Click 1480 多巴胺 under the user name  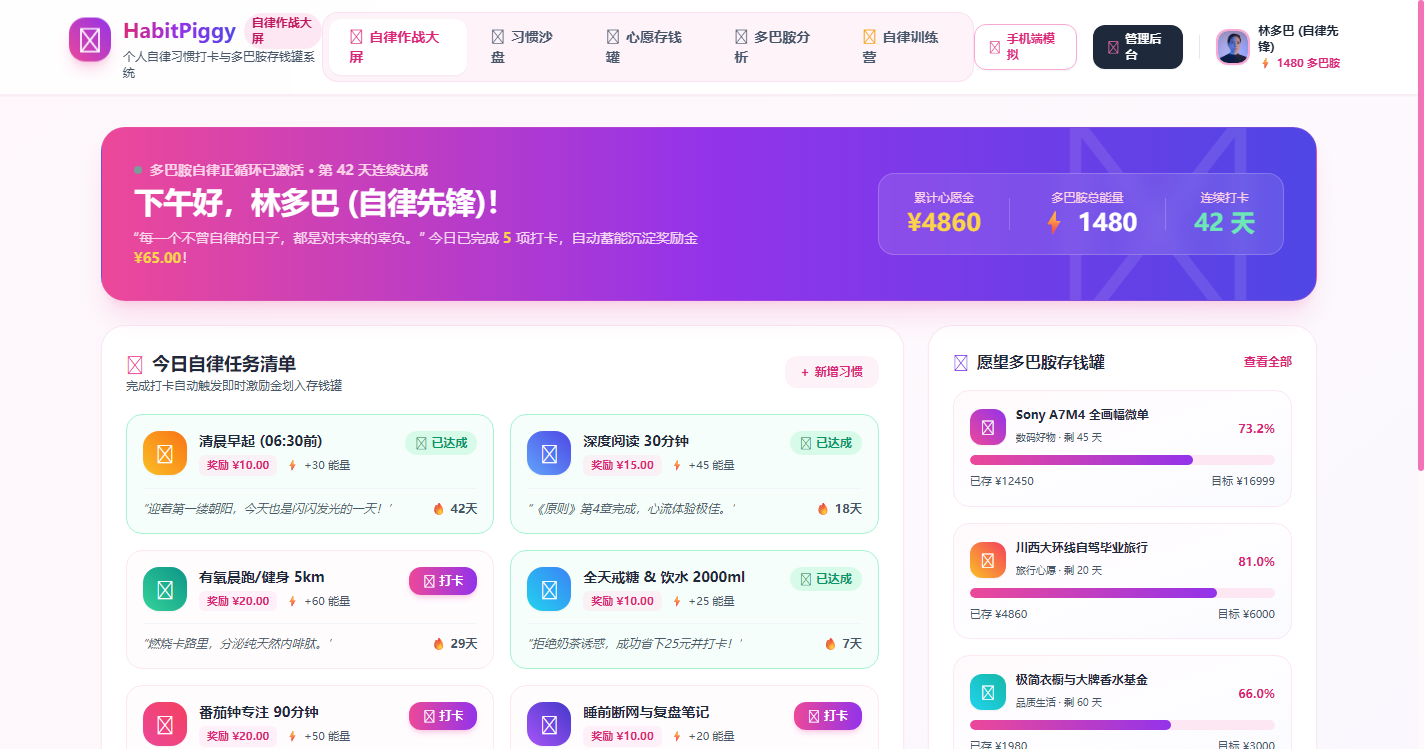tap(1301, 63)
